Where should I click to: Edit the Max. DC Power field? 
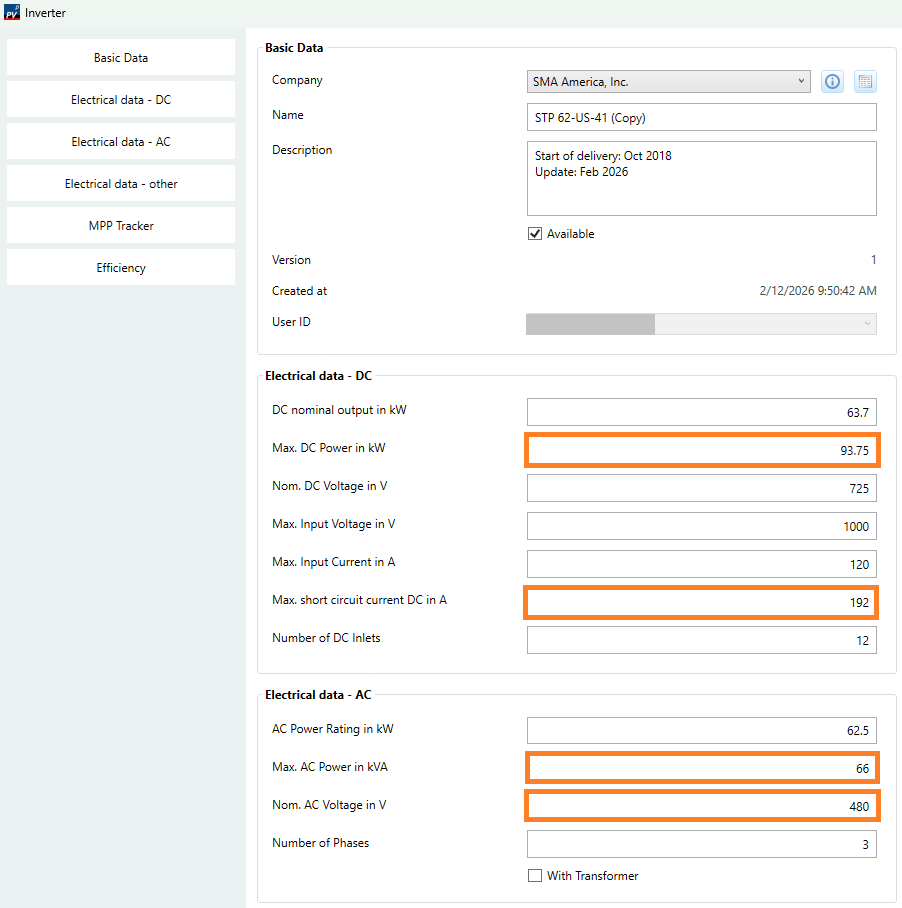(x=701, y=450)
